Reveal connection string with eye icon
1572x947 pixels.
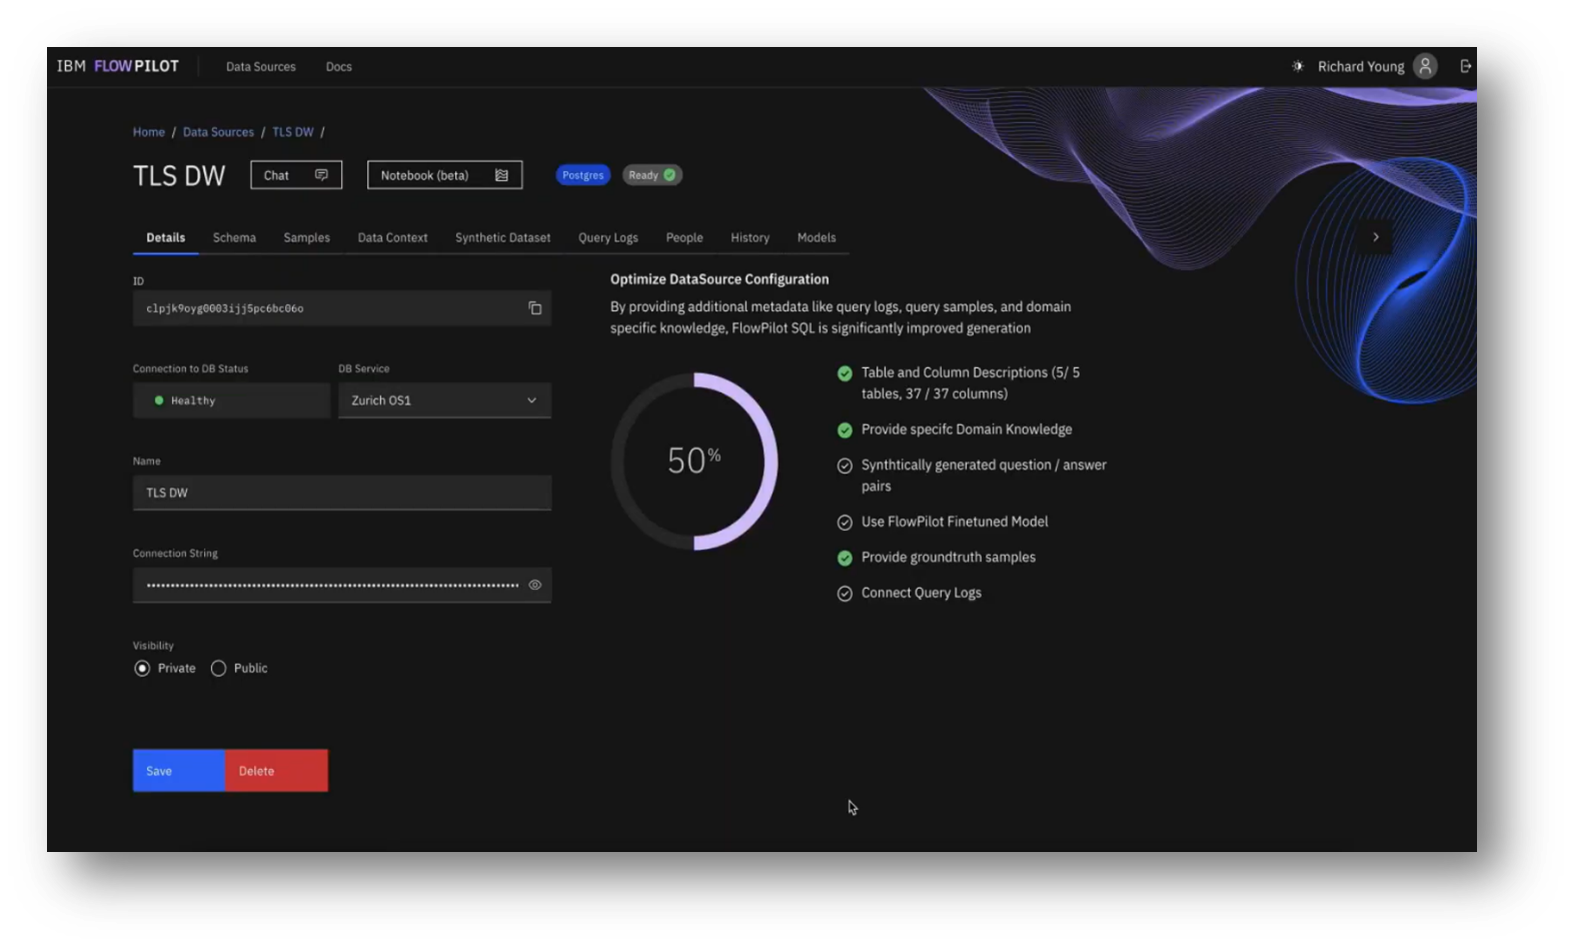pyautogui.click(x=535, y=585)
